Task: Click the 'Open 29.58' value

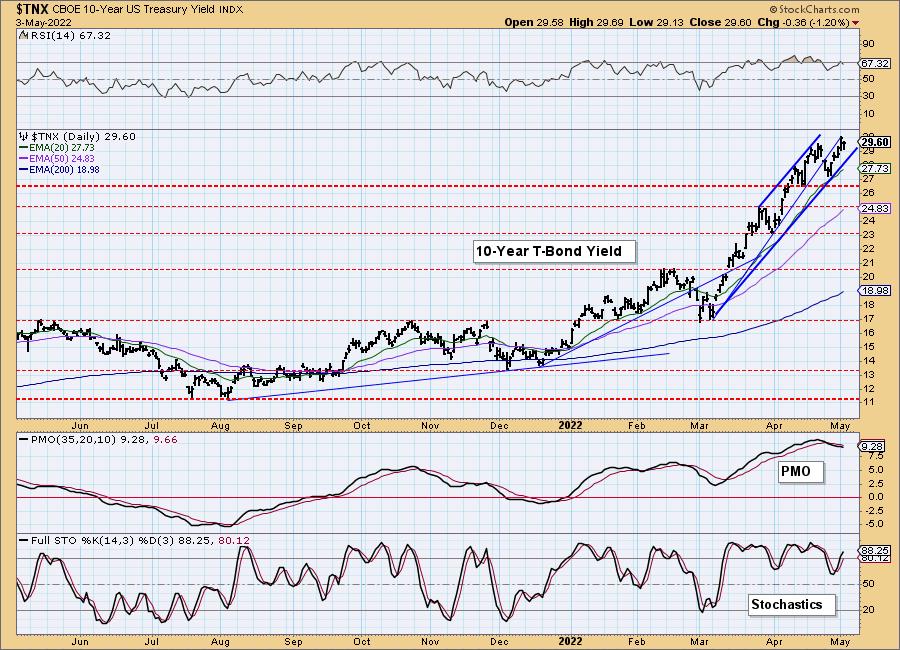Action: click(x=534, y=22)
